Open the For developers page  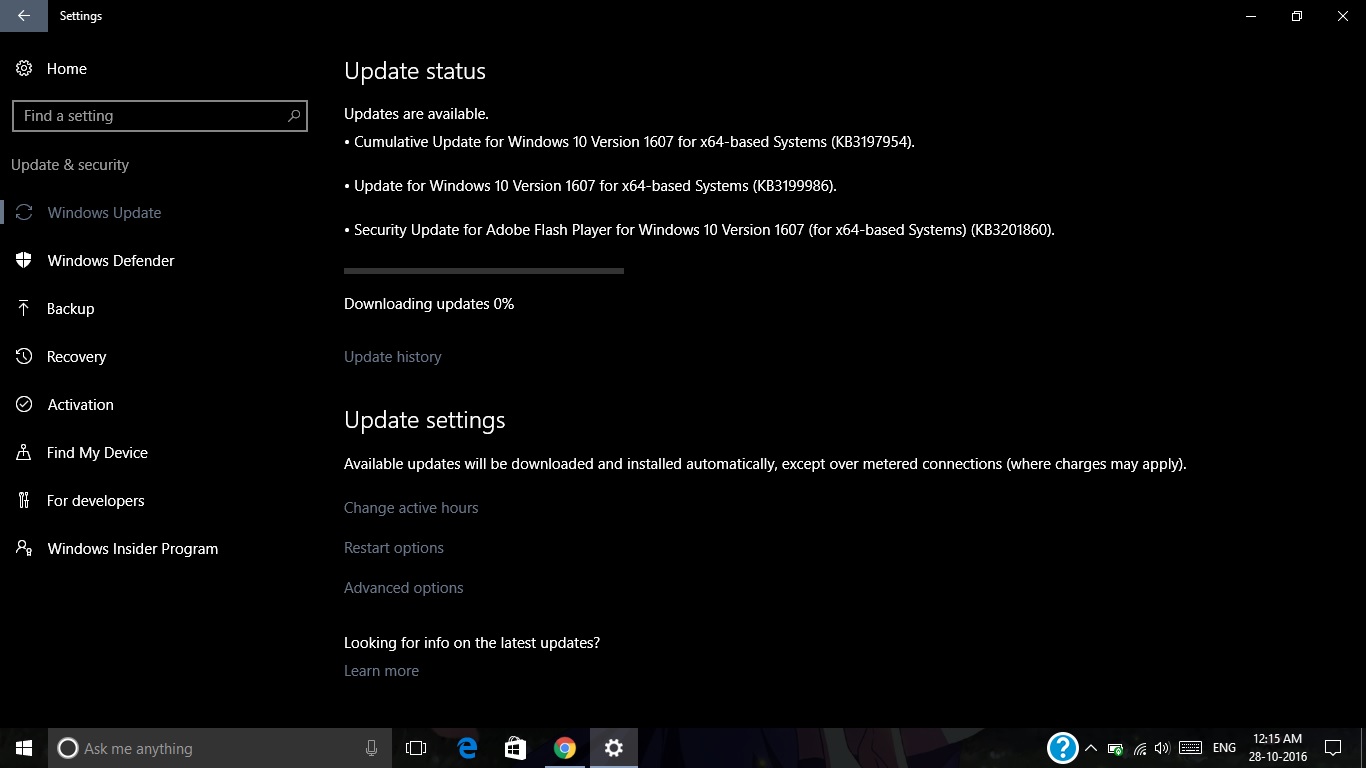pyautogui.click(x=95, y=501)
